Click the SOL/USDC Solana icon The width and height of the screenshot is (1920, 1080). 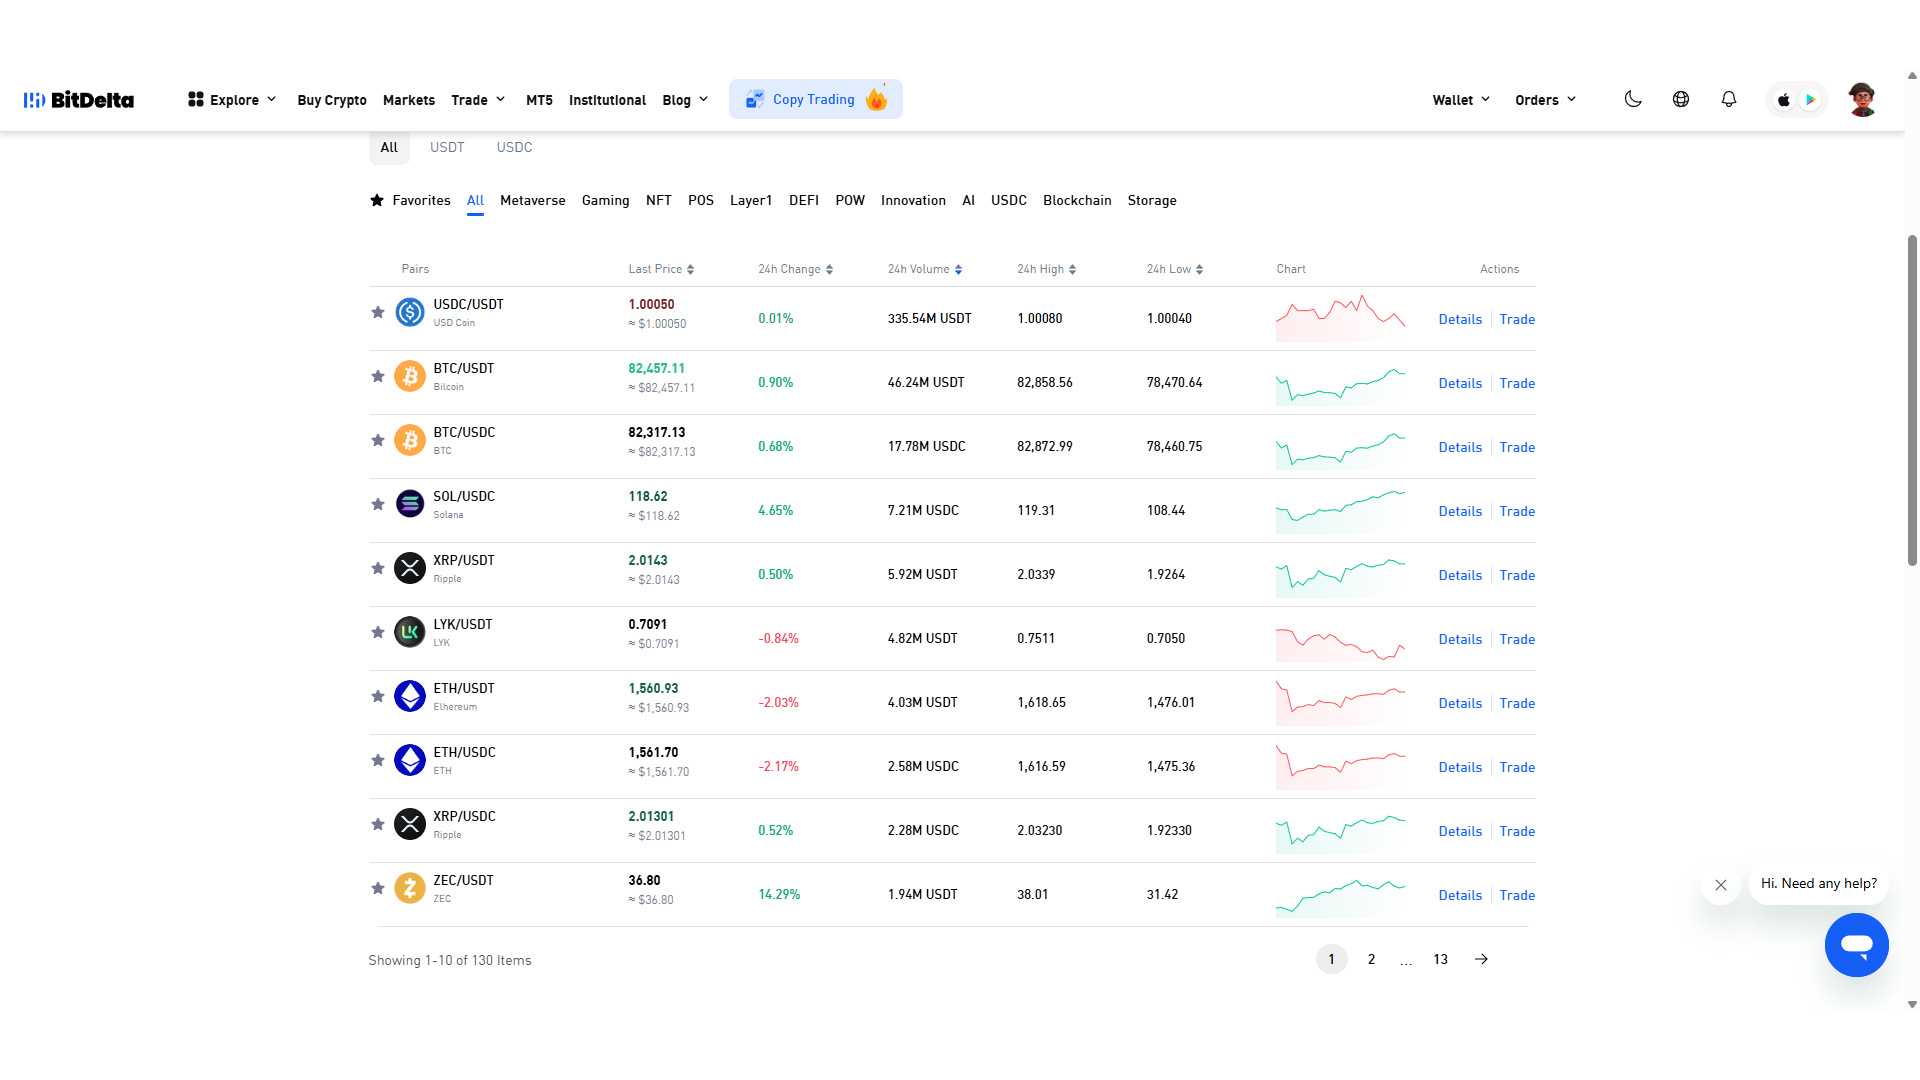pos(410,504)
